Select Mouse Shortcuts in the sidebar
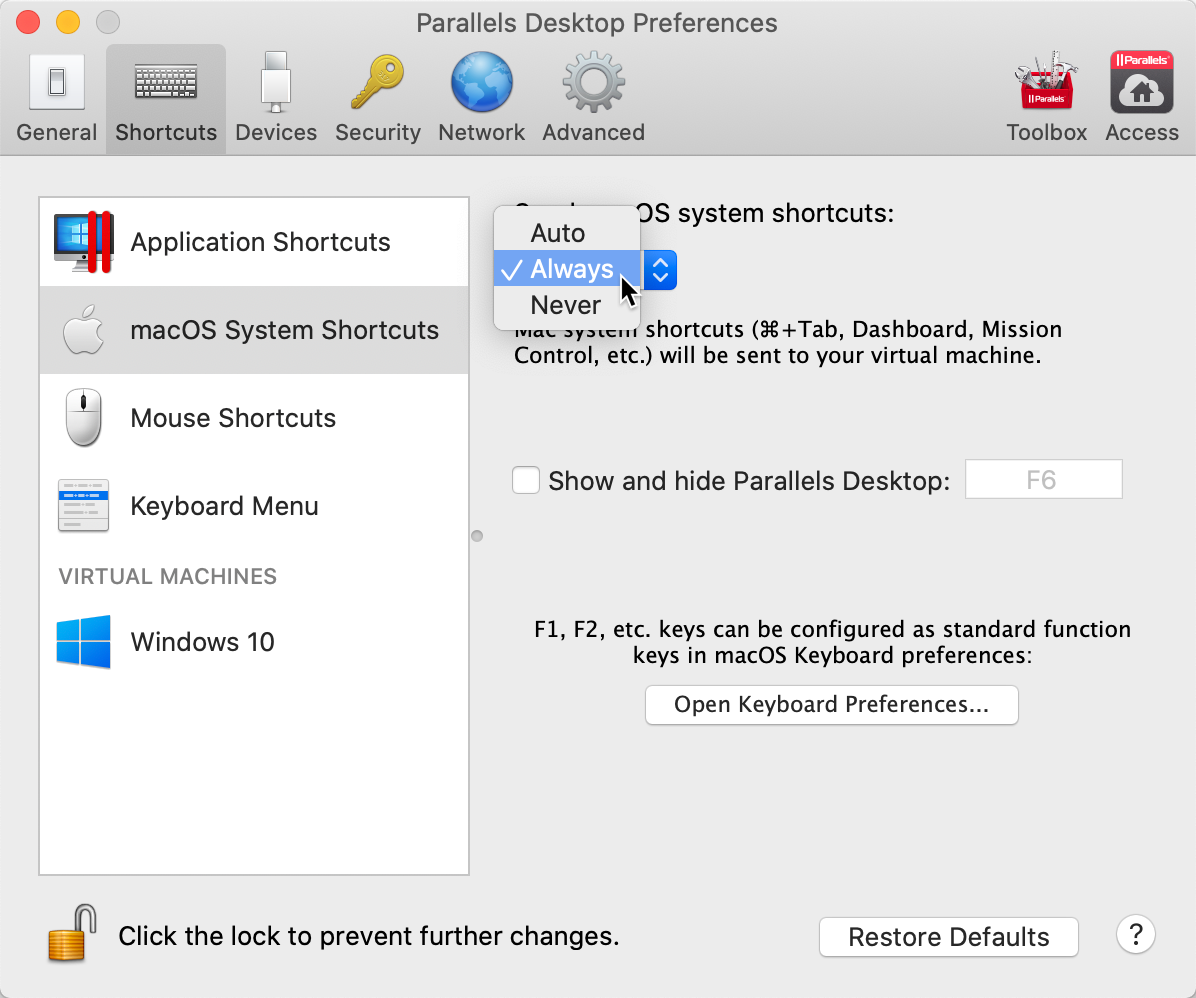Screen dimensions: 1196x998 [254, 418]
